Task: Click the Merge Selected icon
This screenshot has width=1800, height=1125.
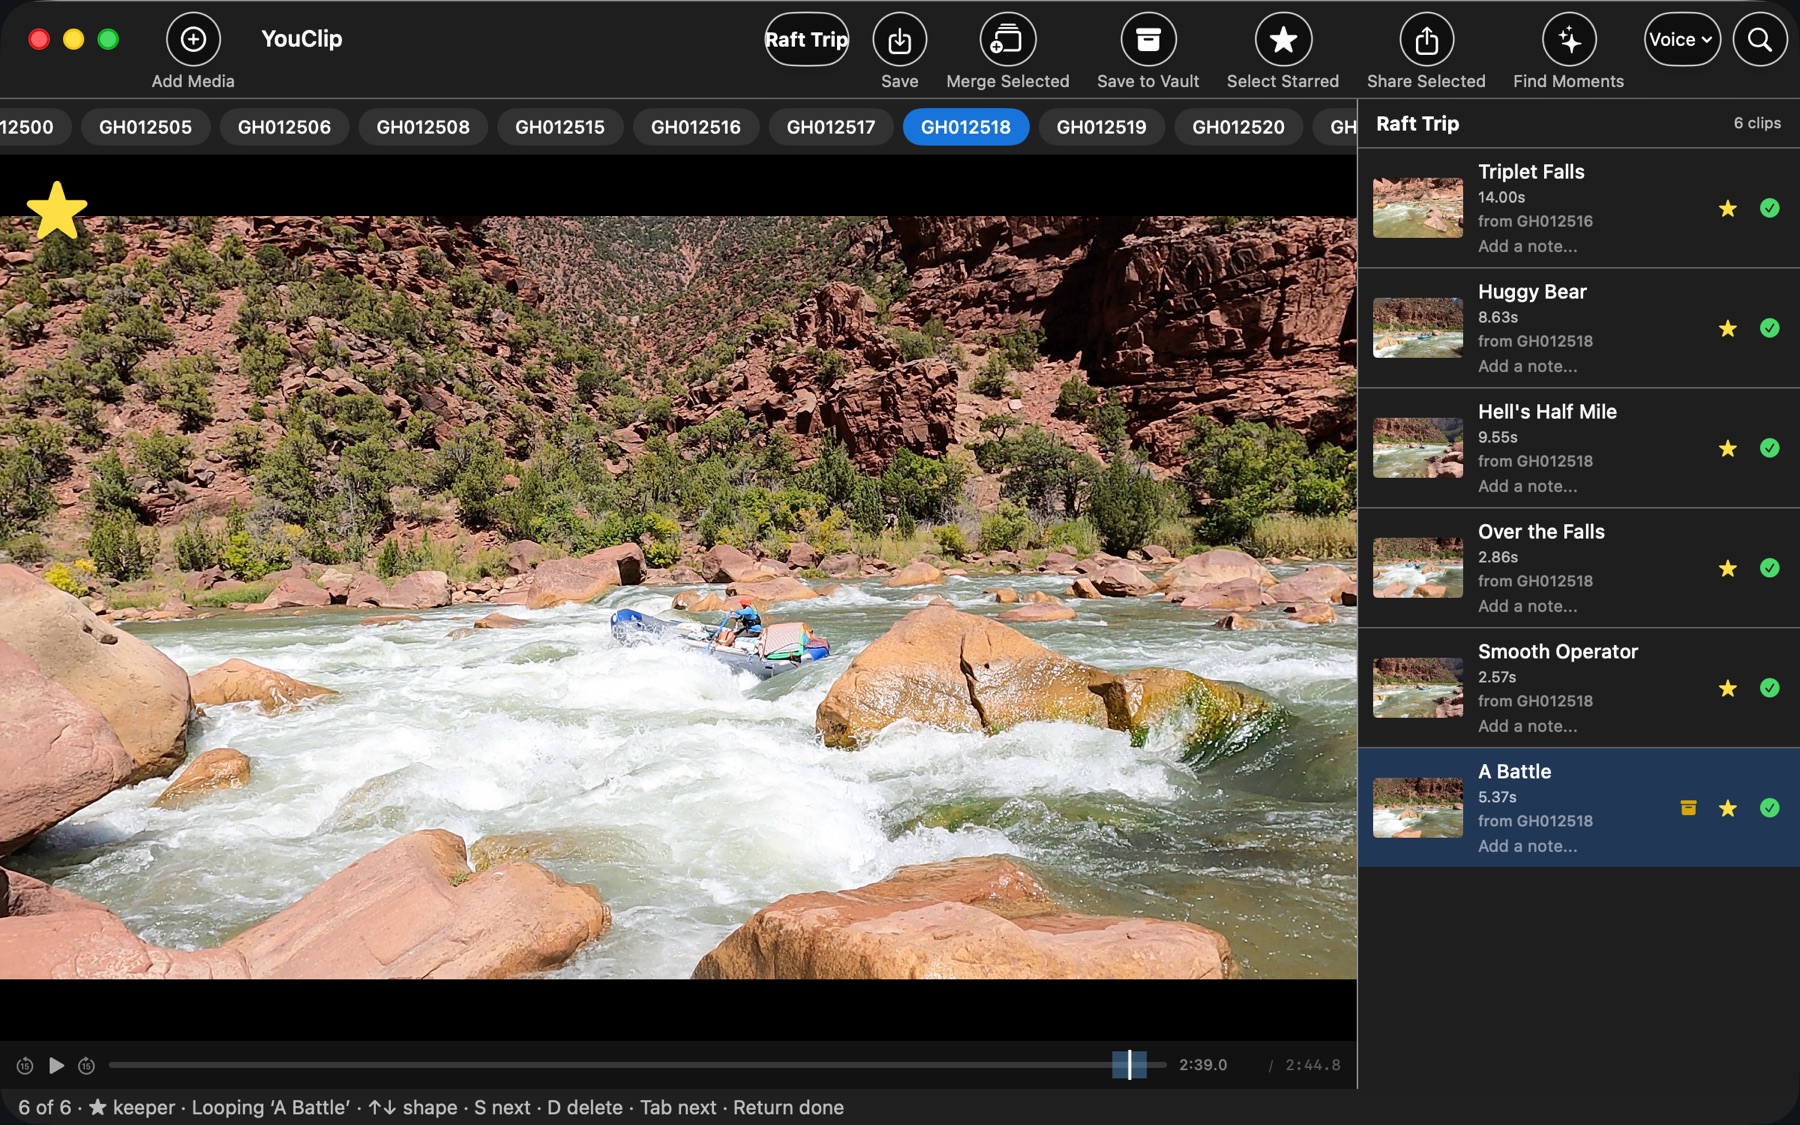Action: click(1007, 39)
